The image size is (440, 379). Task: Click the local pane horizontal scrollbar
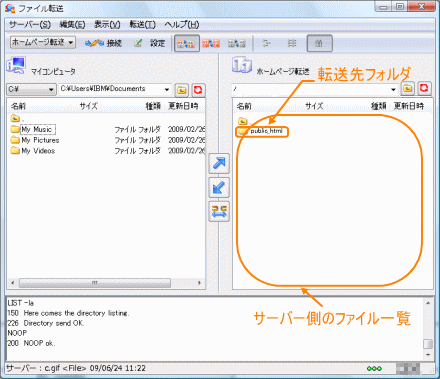(106, 283)
